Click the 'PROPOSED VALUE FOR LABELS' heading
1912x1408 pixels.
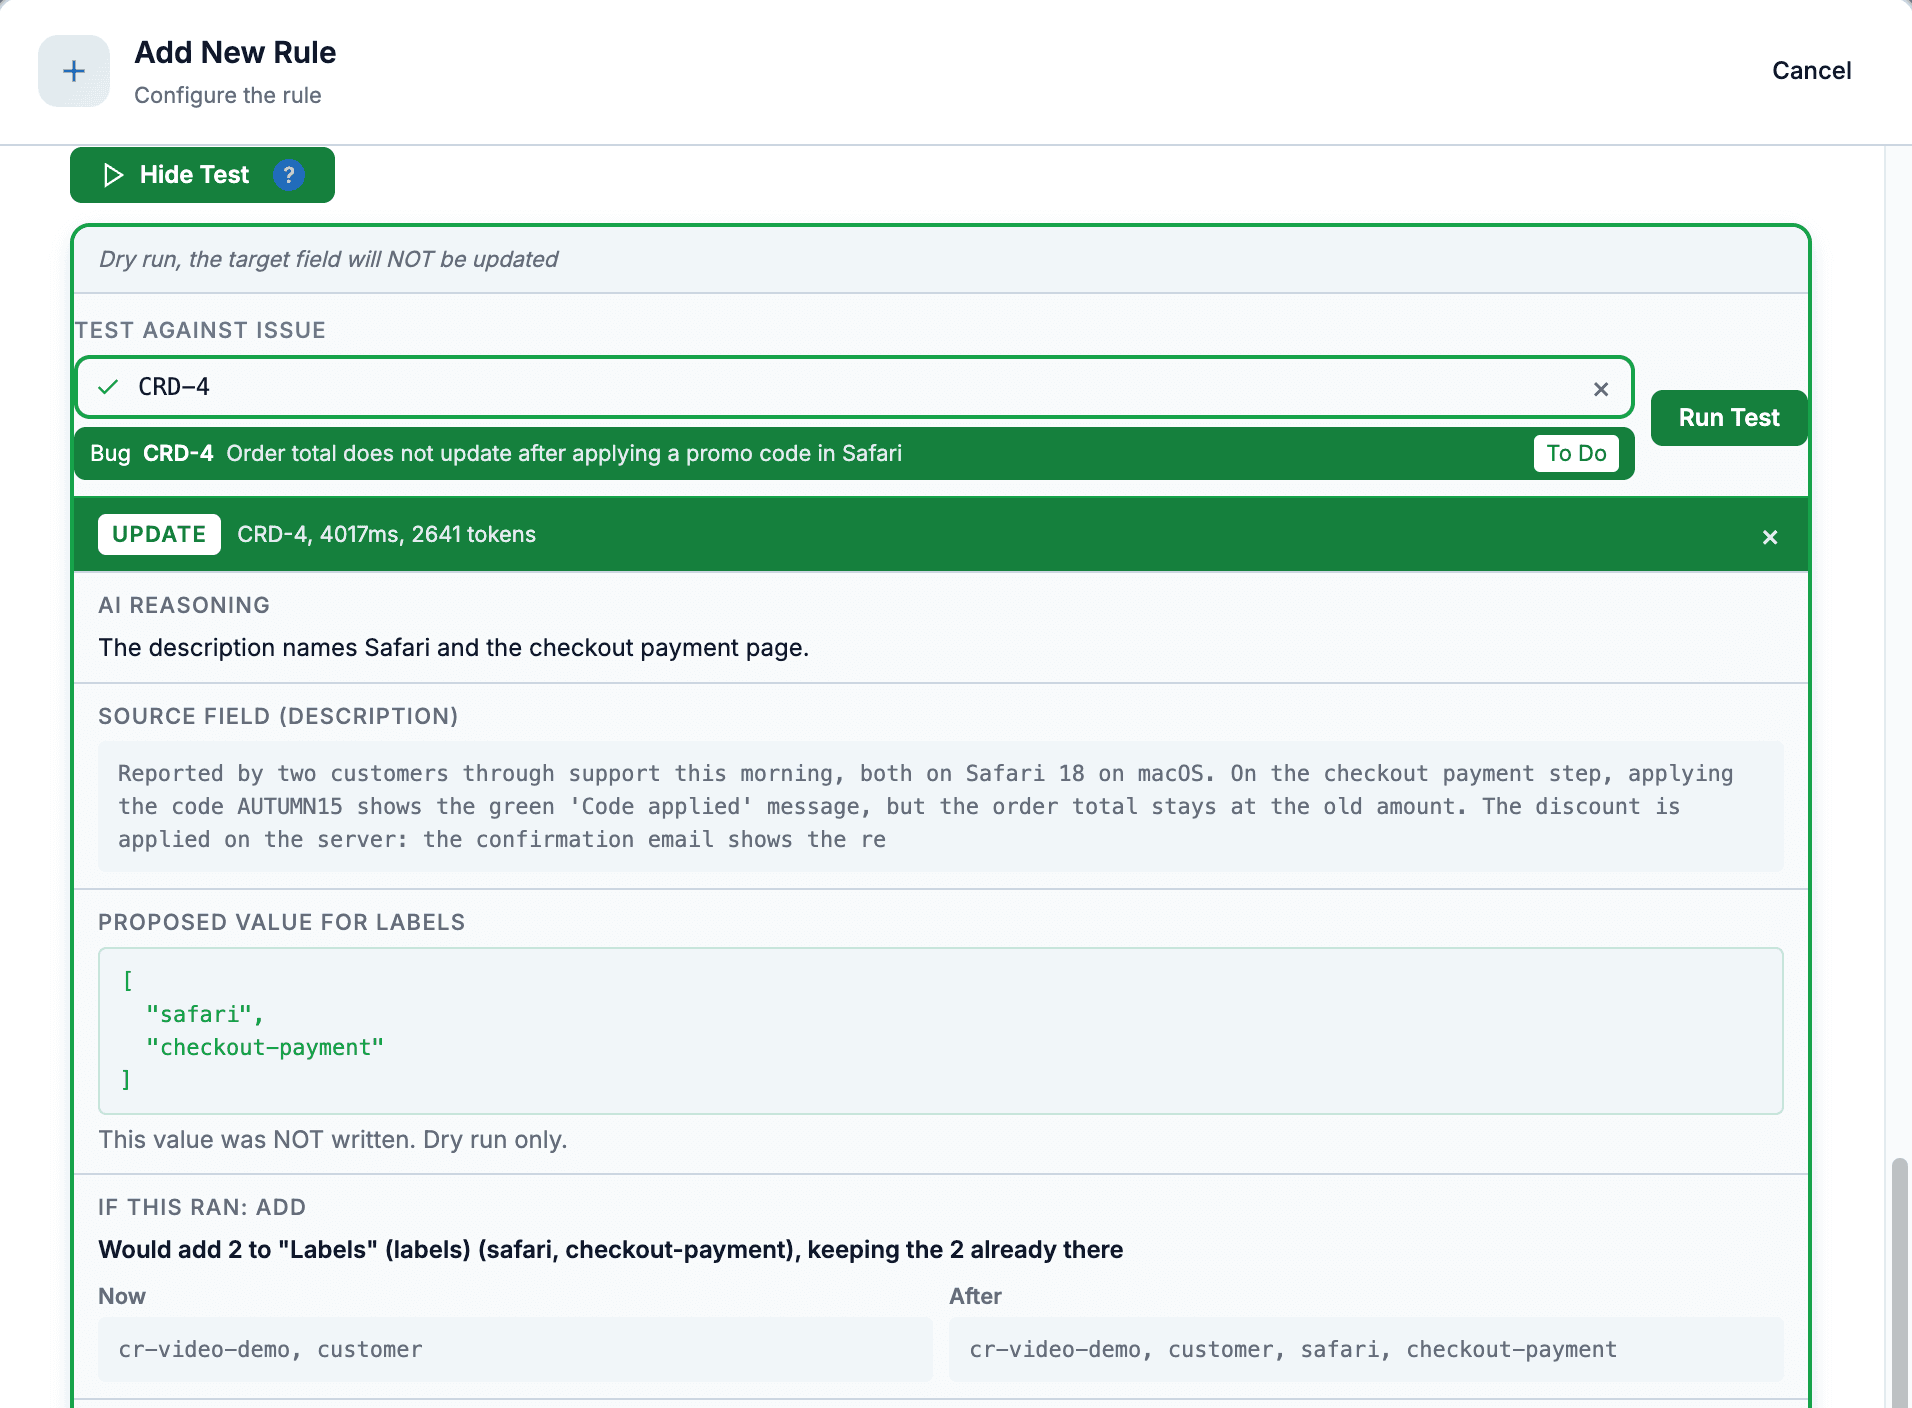click(x=281, y=923)
